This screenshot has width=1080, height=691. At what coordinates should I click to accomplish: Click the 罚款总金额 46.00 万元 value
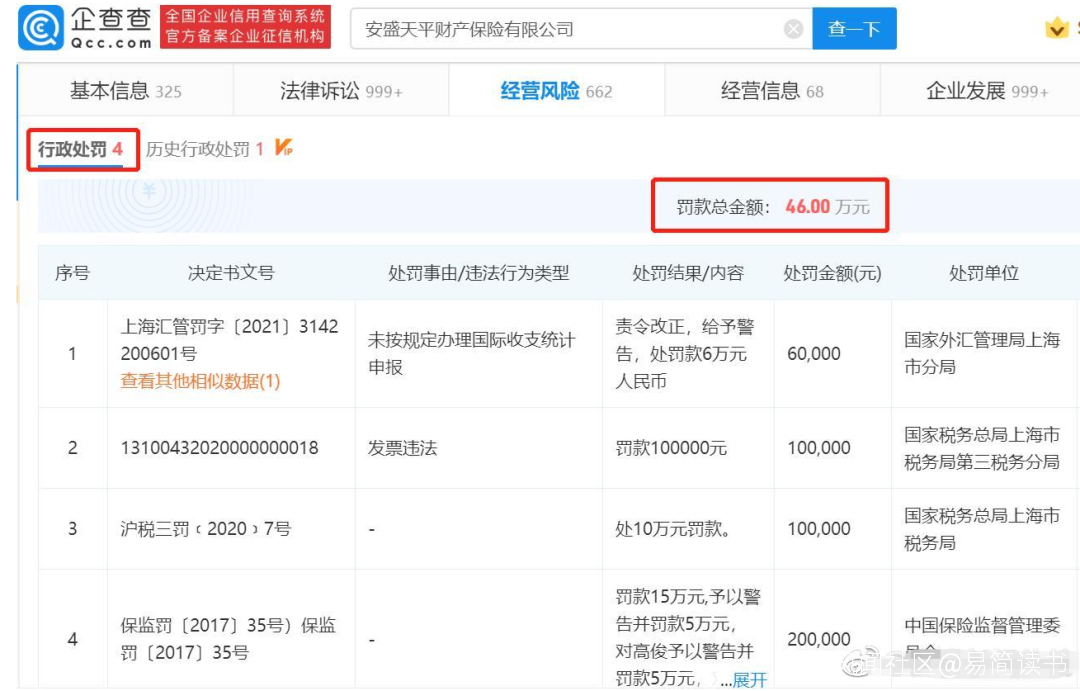pos(827,207)
